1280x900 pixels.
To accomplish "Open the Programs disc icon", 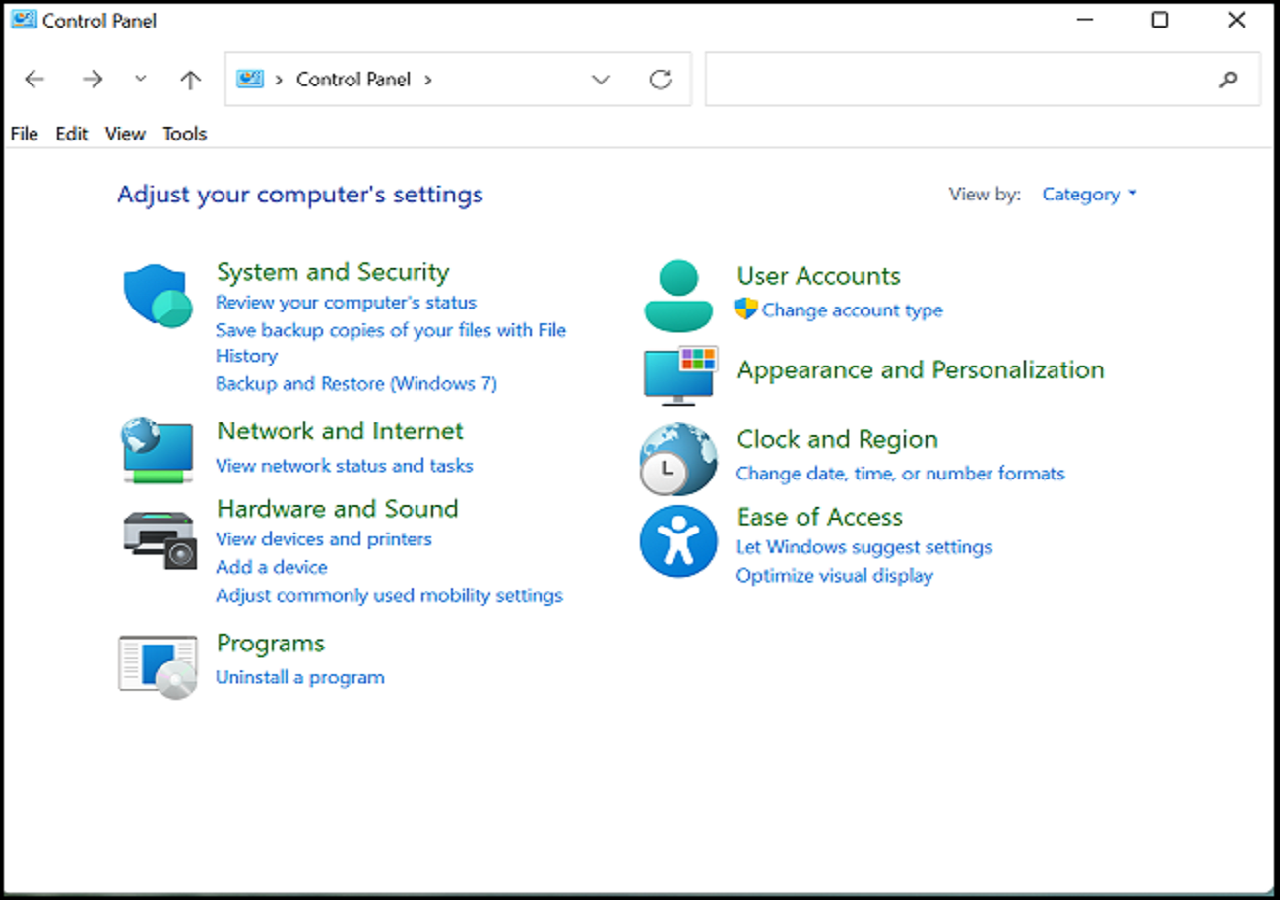I will (x=158, y=666).
